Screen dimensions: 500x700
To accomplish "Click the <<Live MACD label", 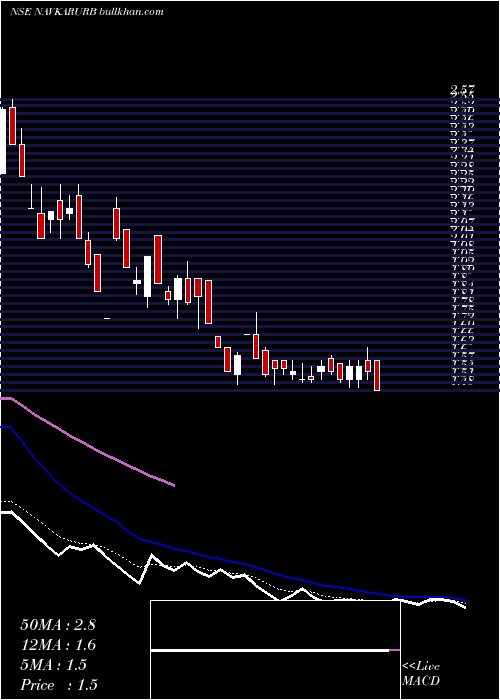I will tap(421, 674).
